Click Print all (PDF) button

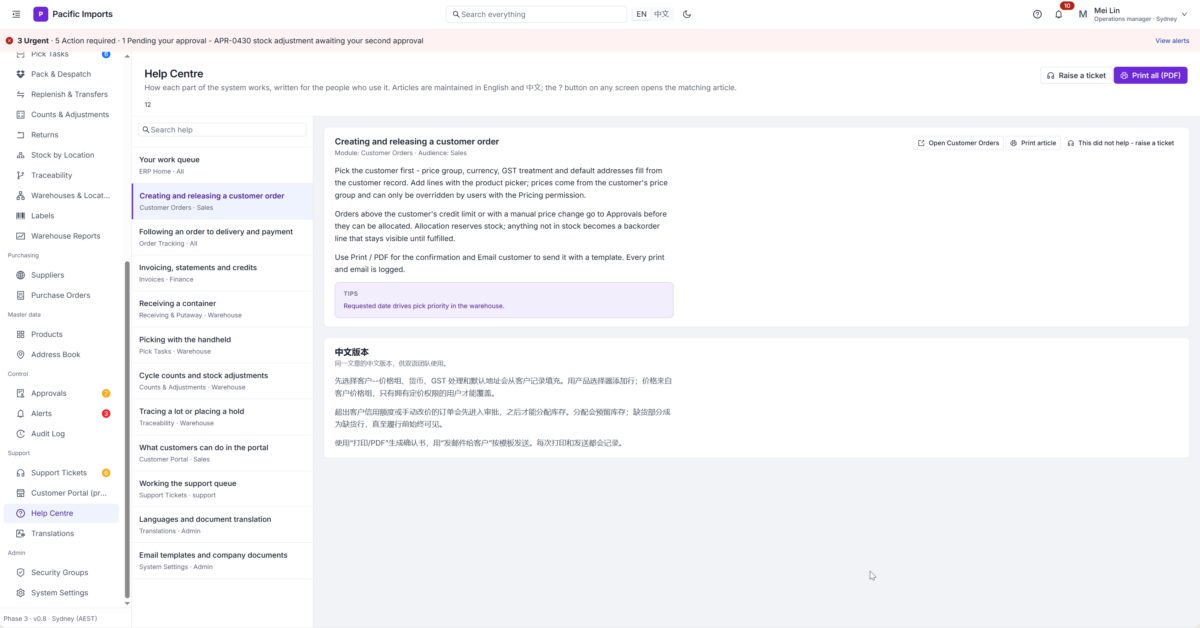(1150, 75)
